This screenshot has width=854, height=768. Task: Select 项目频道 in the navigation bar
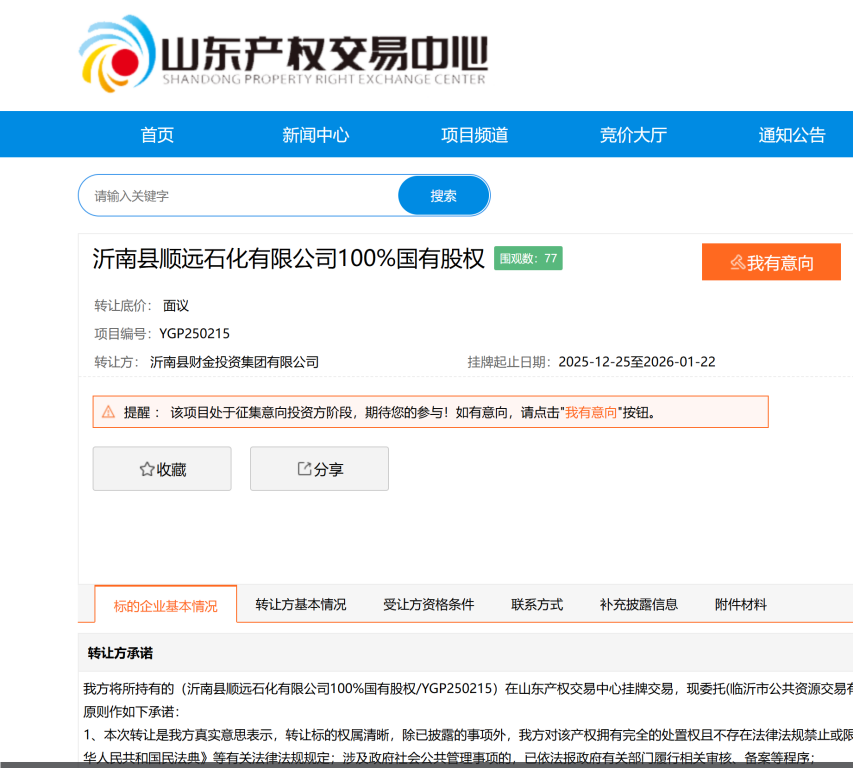tap(472, 134)
